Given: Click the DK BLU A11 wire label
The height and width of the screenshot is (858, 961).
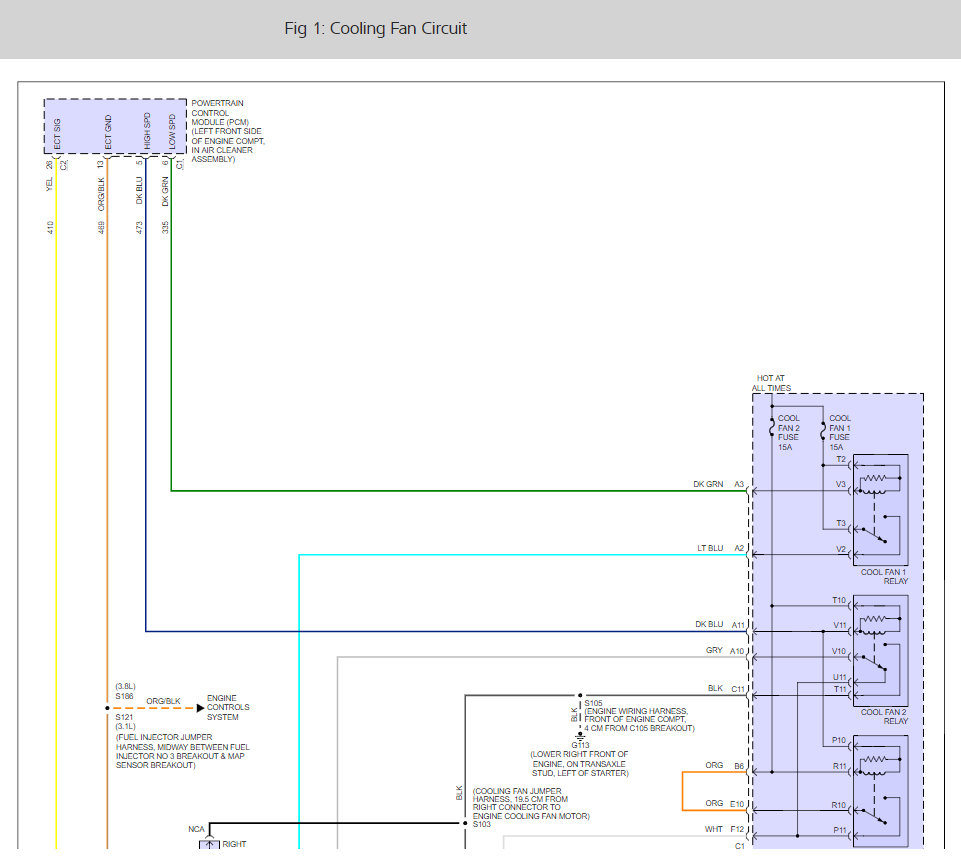Looking at the screenshot, I should coord(708,624).
